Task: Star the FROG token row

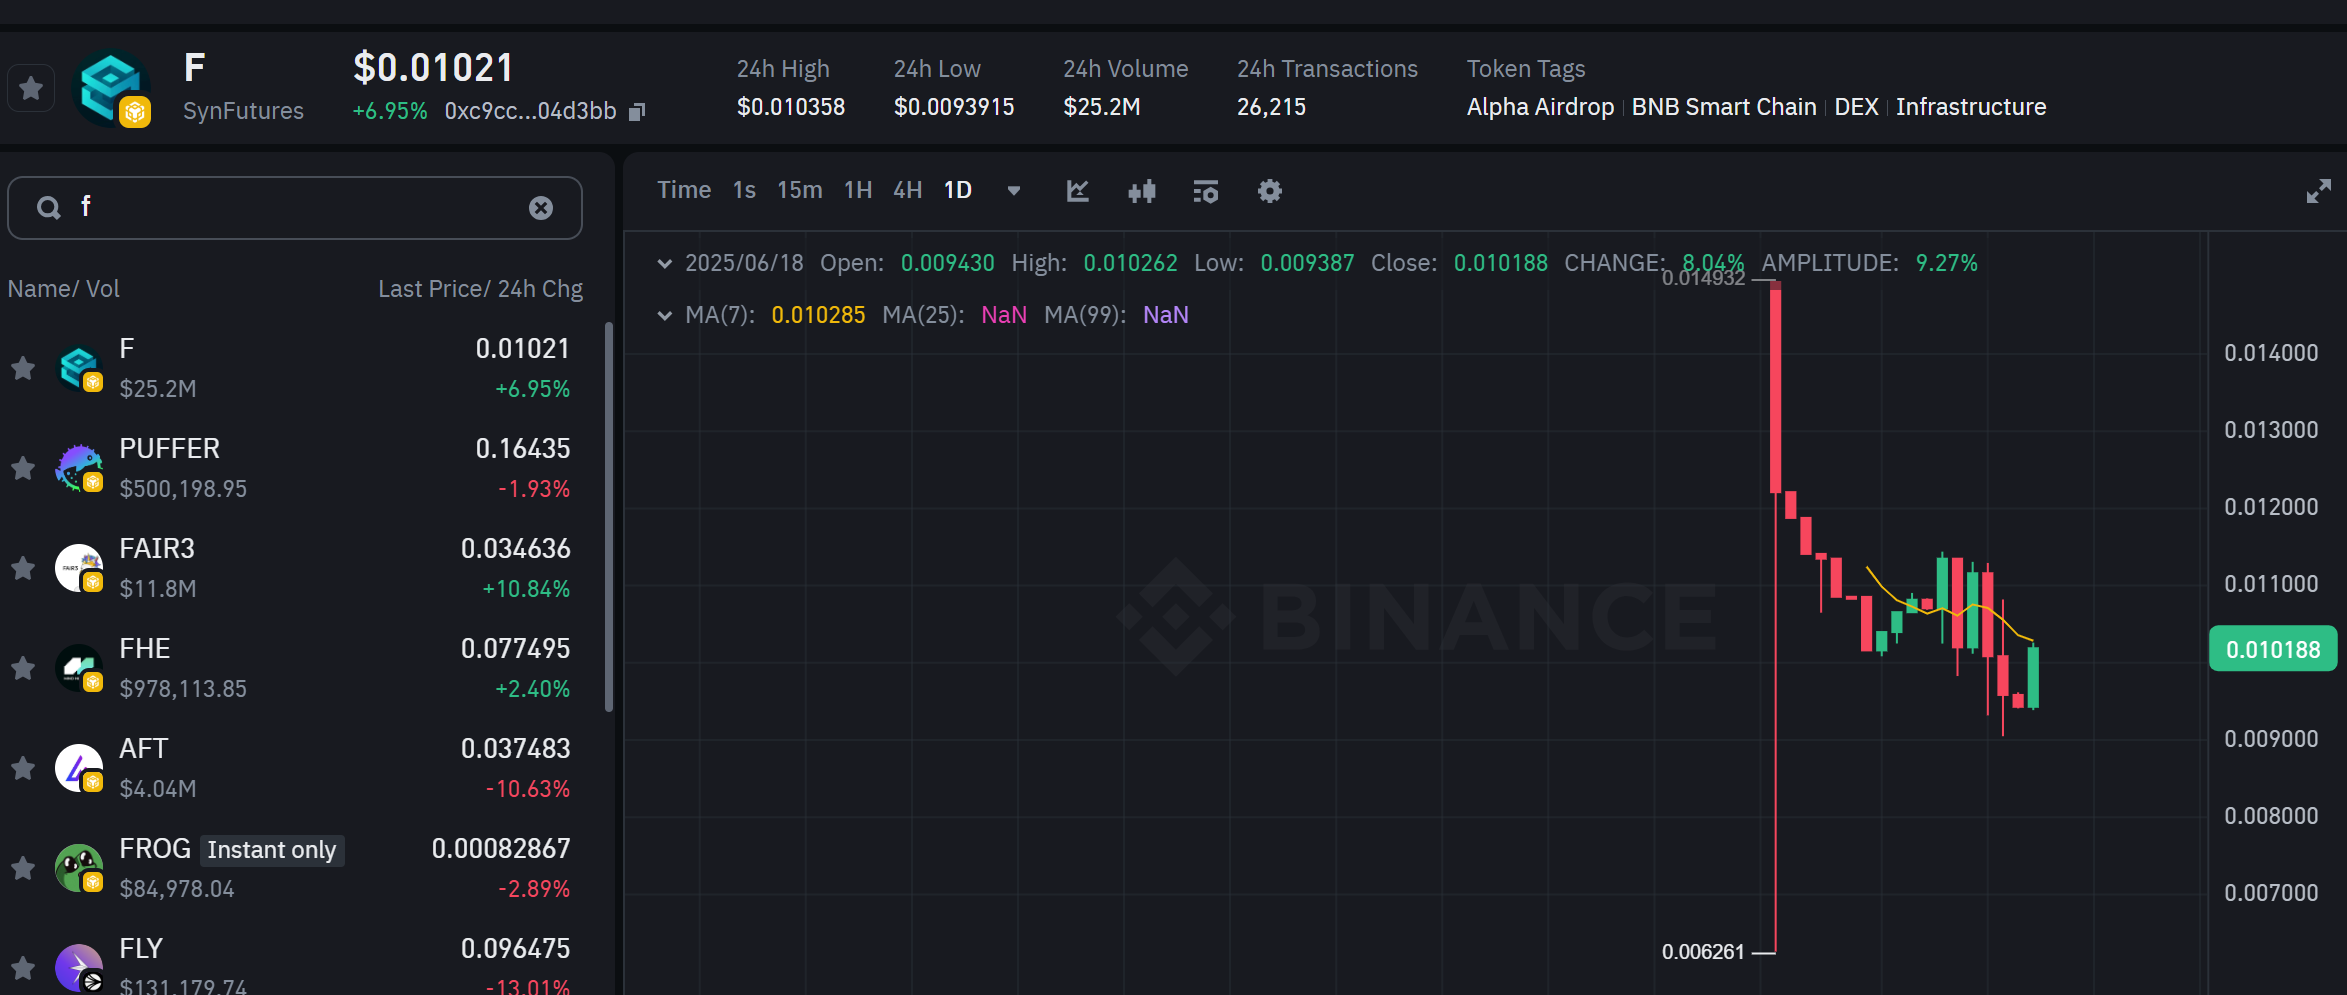Action: pyautogui.click(x=23, y=868)
